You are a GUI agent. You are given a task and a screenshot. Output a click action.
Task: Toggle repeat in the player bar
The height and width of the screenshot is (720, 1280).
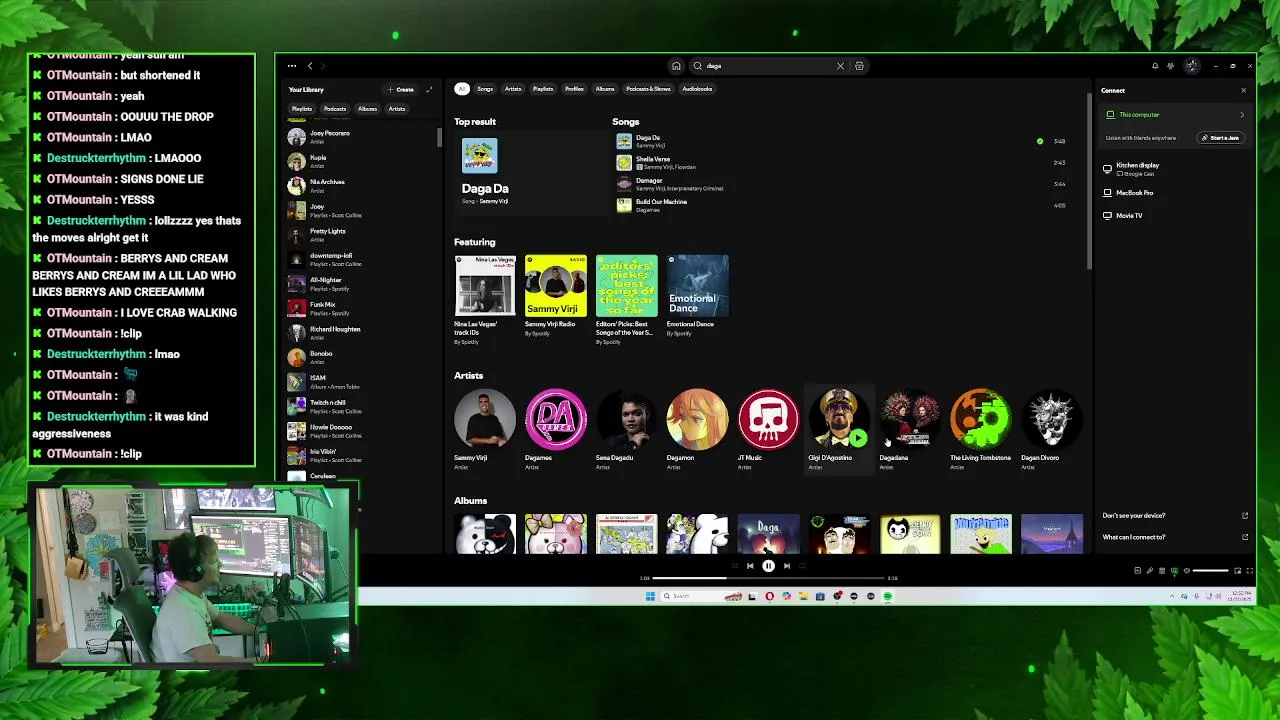point(802,566)
